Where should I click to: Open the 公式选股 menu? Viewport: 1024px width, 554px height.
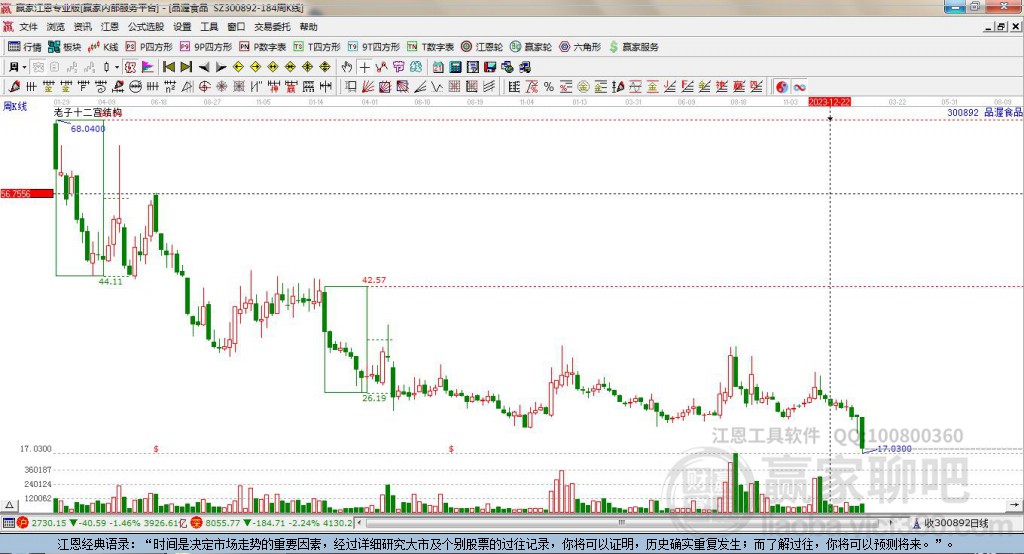(x=146, y=27)
